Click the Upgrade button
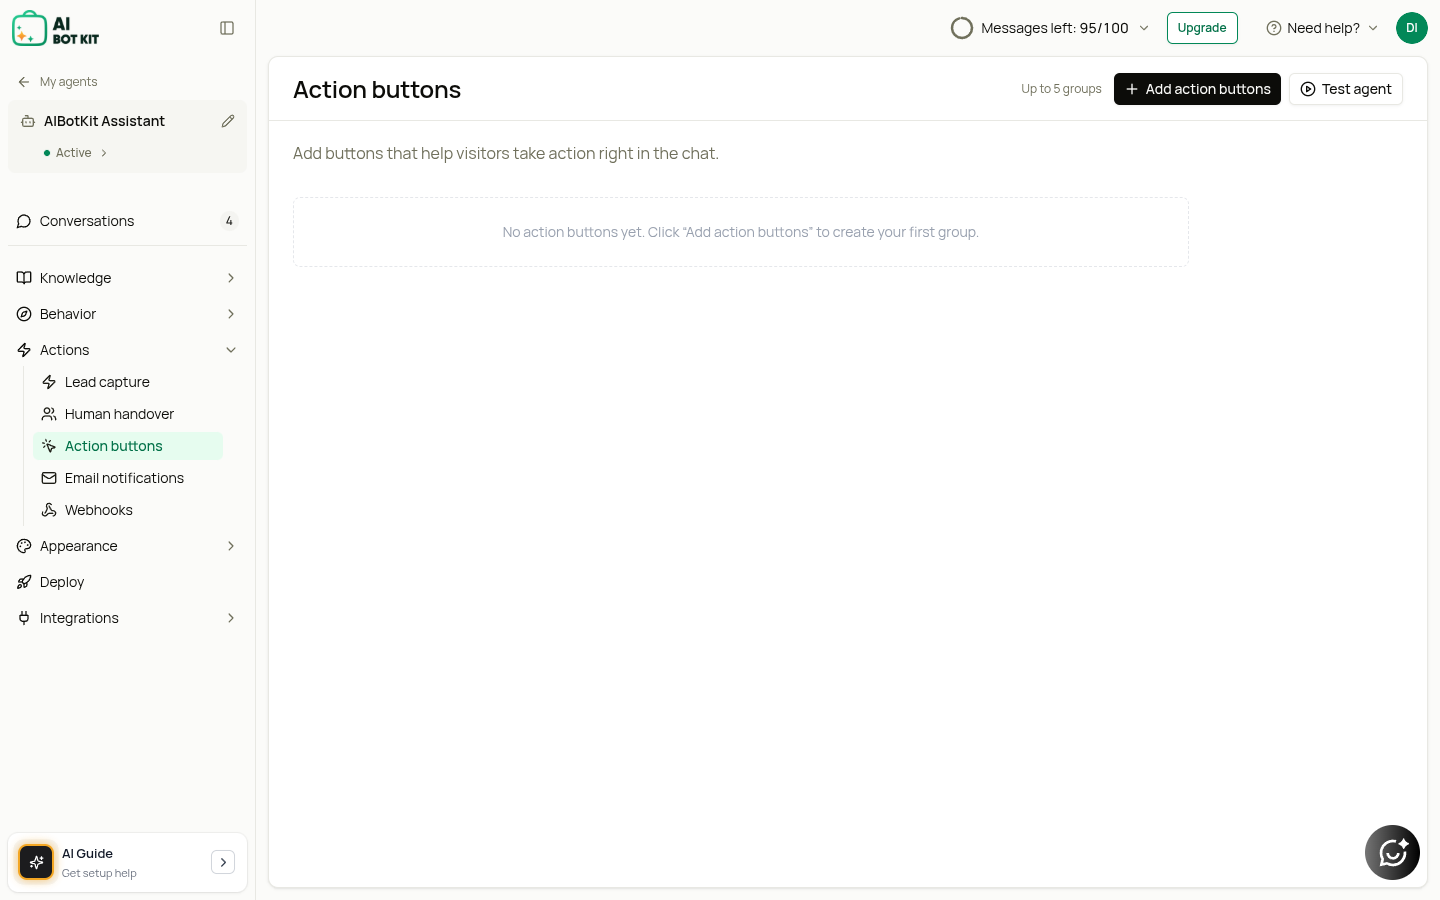1440x900 pixels. click(1202, 28)
